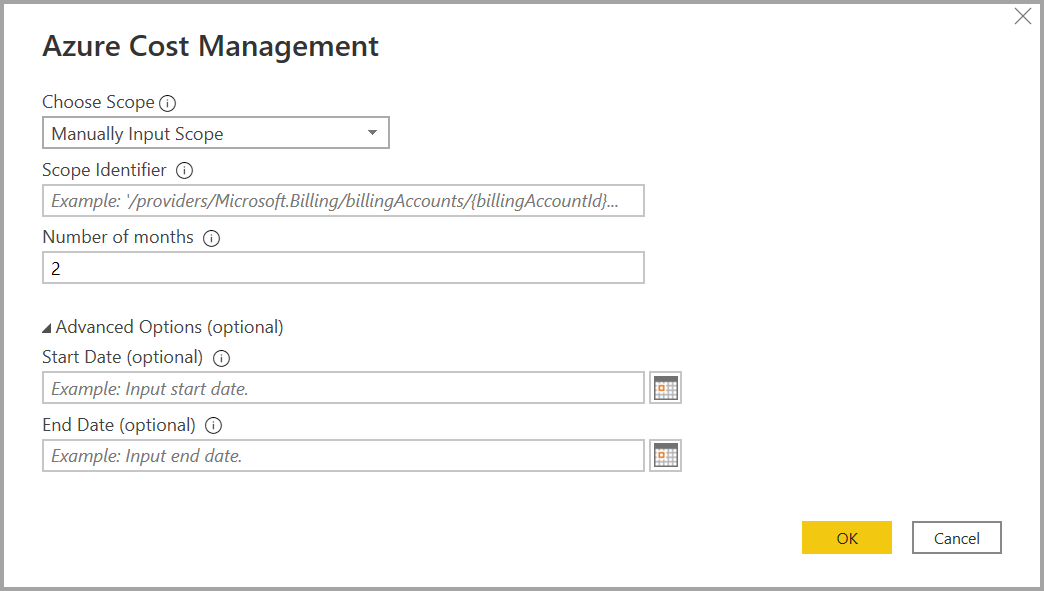Click the Number of months info icon
Screen dimensions: 1044x591
[211, 239]
